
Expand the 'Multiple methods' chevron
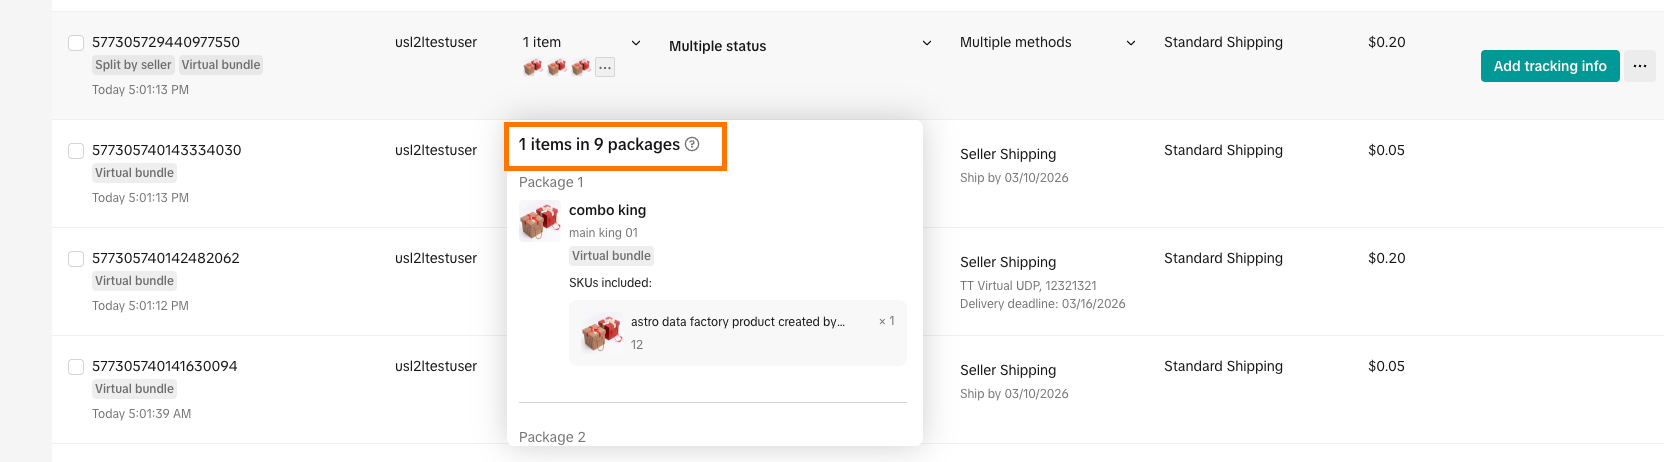pos(1131,43)
